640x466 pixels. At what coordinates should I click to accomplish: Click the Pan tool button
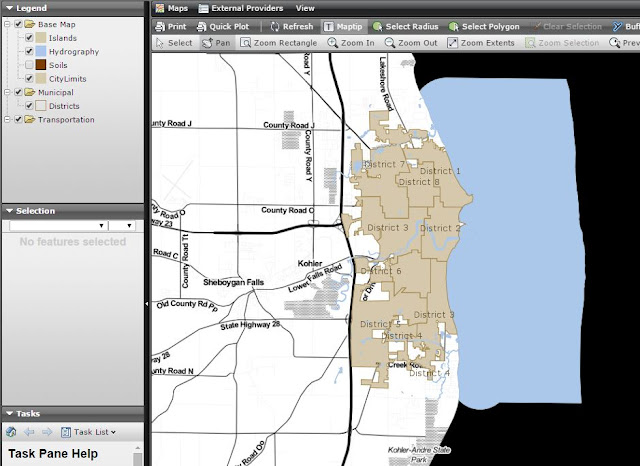coord(217,43)
